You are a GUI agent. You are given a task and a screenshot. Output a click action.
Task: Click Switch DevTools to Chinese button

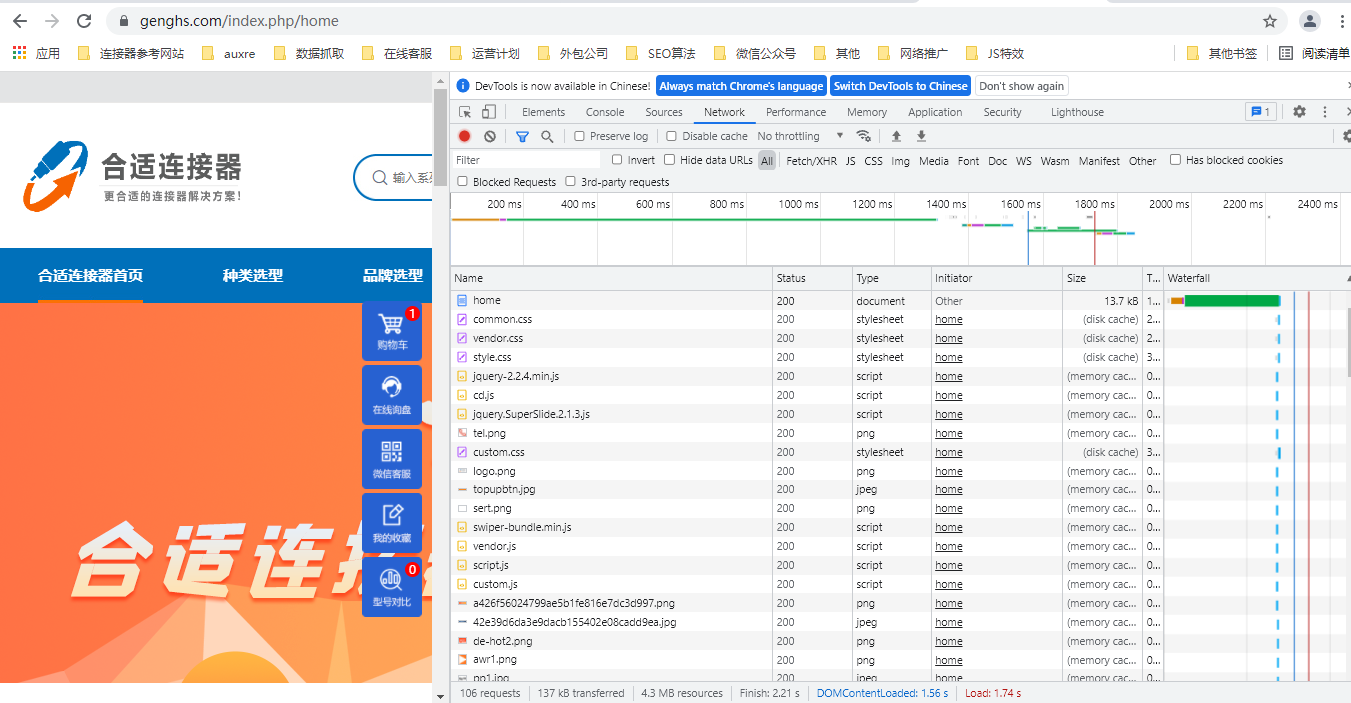pos(901,86)
